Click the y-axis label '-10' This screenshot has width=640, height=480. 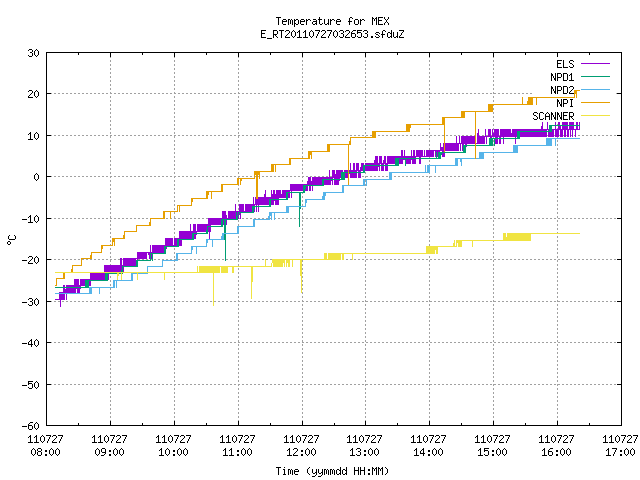[x=31, y=219]
